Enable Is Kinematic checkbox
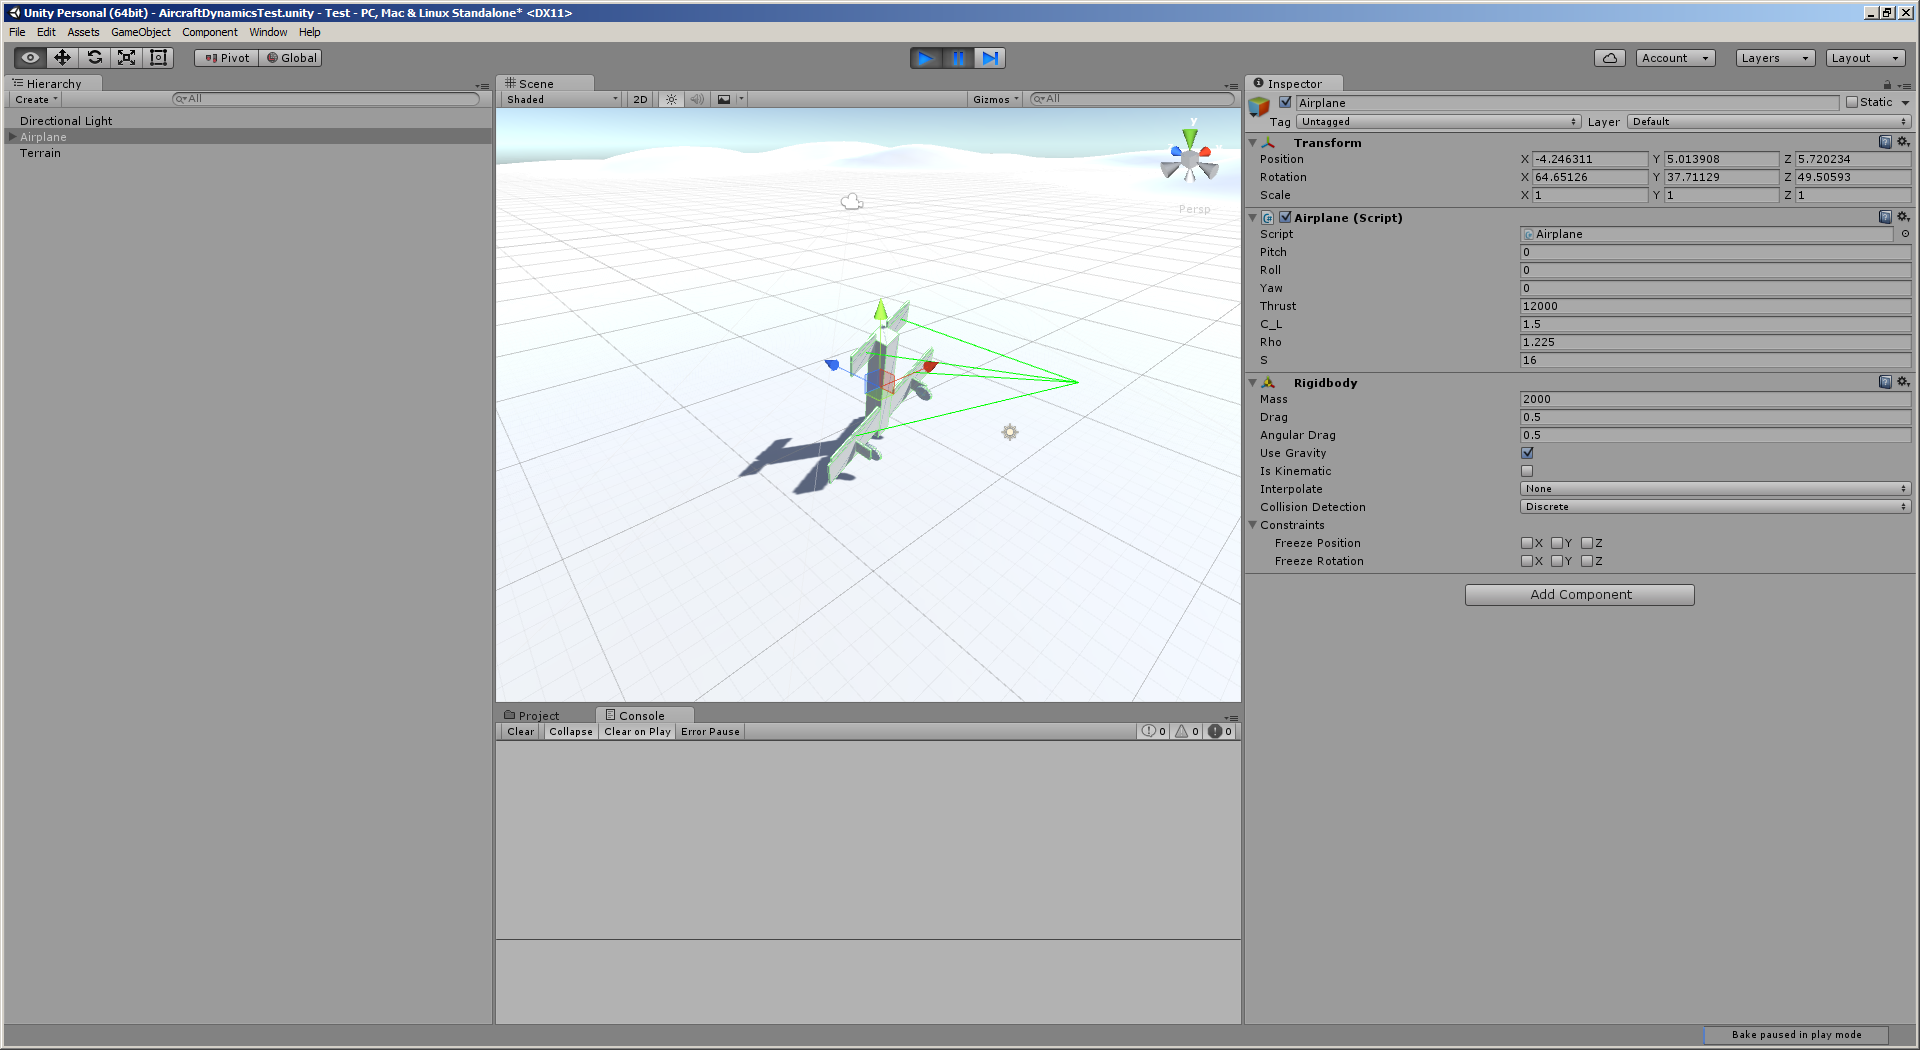This screenshot has width=1920, height=1050. (x=1527, y=471)
